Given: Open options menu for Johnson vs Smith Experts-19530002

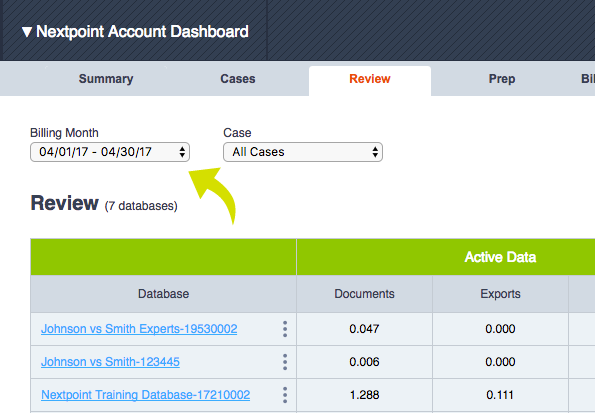Looking at the screenshot, I should tap(285, 329).
